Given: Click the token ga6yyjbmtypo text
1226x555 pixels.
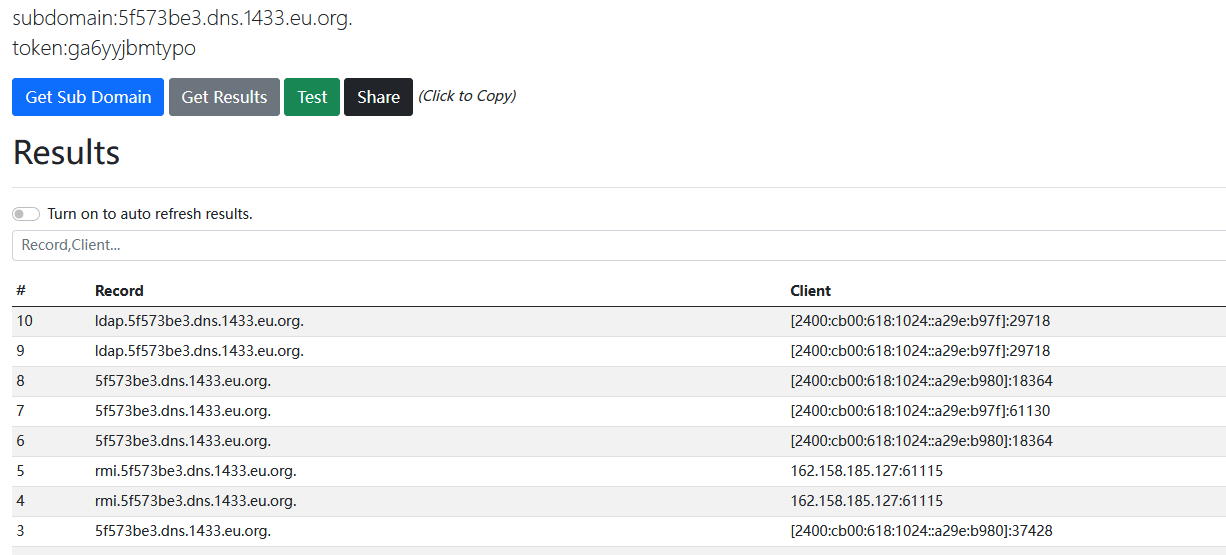Looking at the screenshot, I should point(104,48).
